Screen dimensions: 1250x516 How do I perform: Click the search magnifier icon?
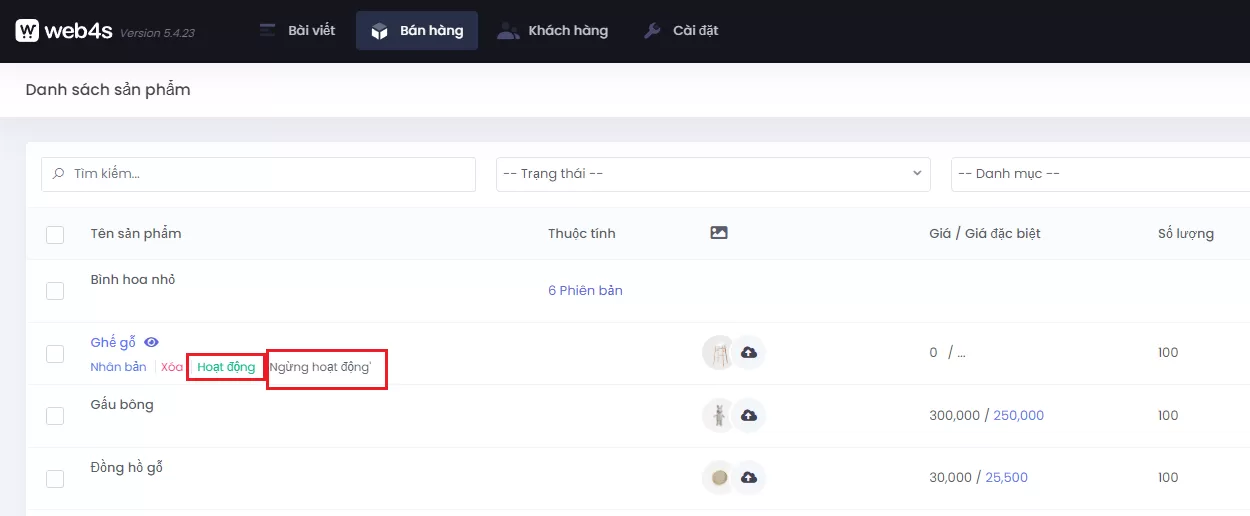59,174
